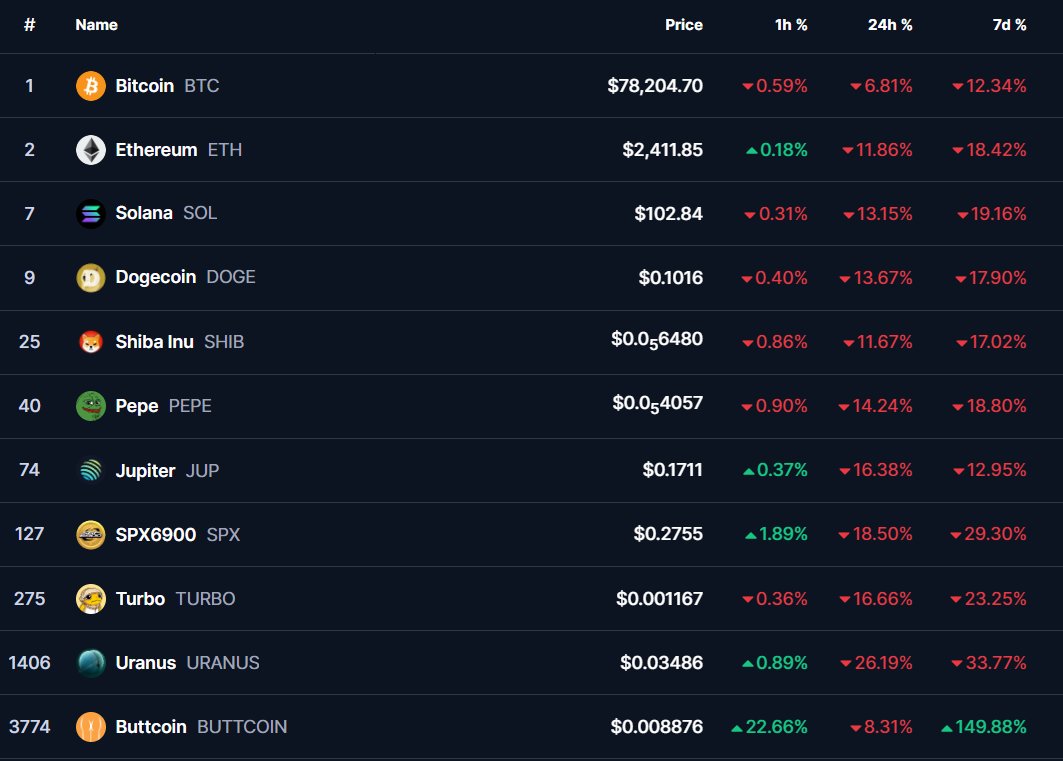Click Buttcoin price $0.008876
Viewport: 1063px width, 761px height.
[656, 727]
